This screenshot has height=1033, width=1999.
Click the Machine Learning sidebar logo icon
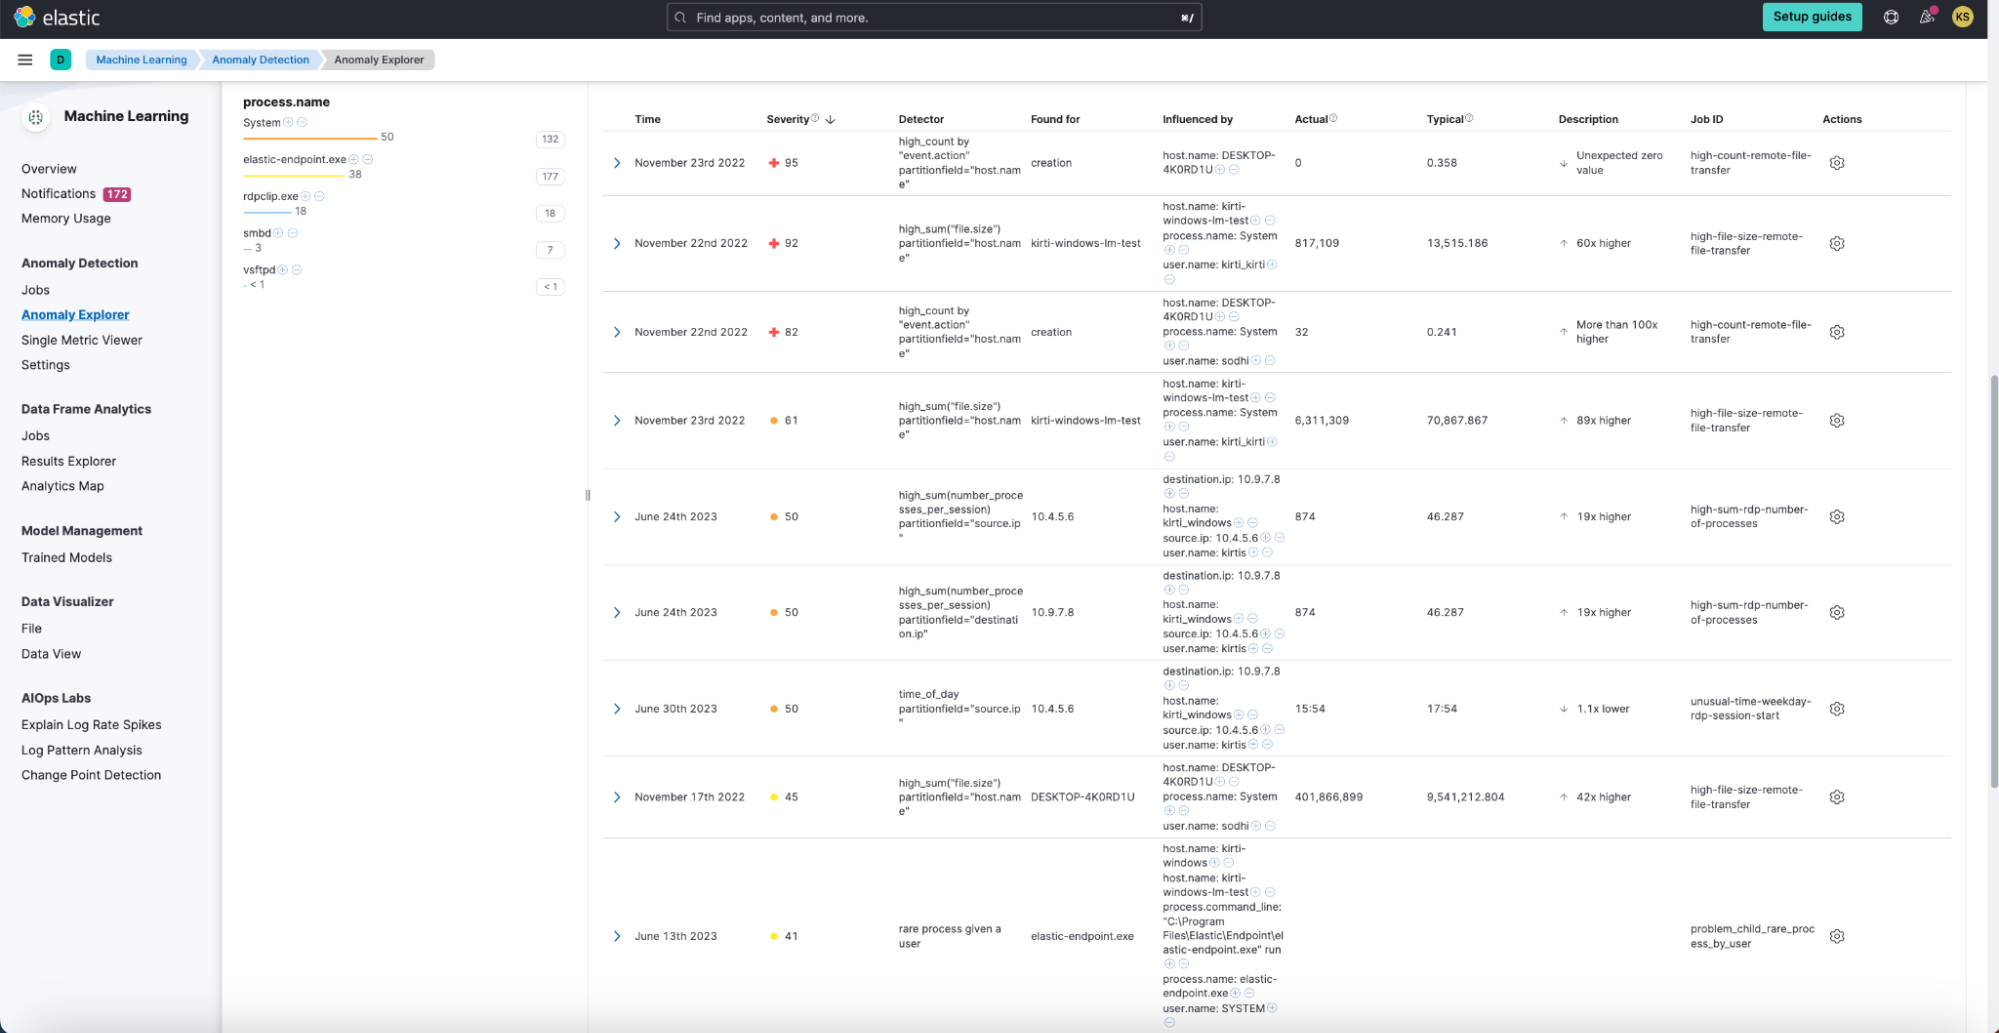tap(36, 117)
